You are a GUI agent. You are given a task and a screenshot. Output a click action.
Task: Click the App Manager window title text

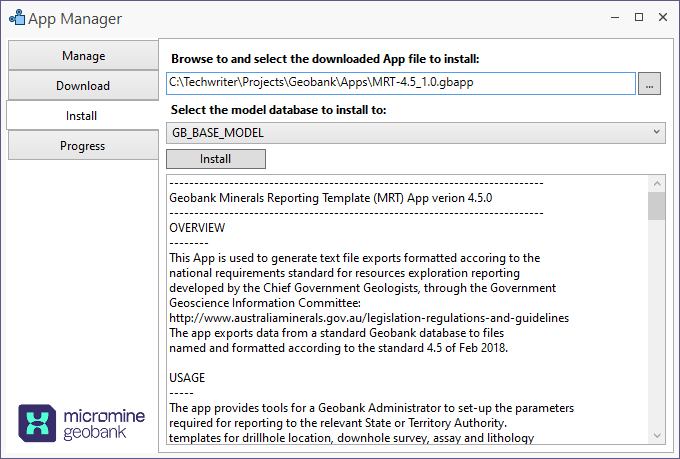coord(75,19)
